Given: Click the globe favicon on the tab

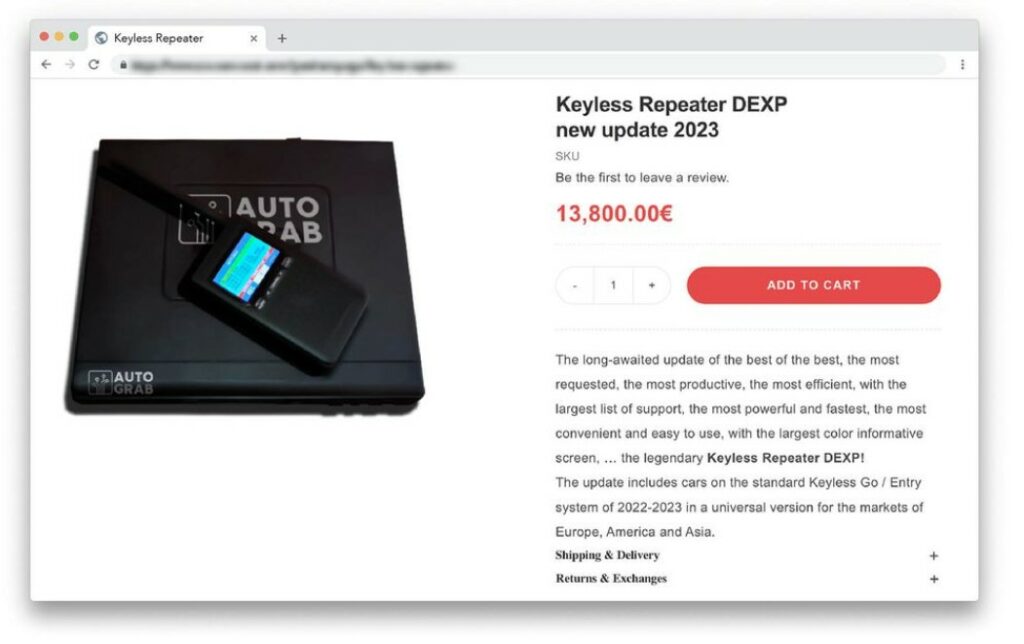Looking at the screenshot, I should pos(101,38).
